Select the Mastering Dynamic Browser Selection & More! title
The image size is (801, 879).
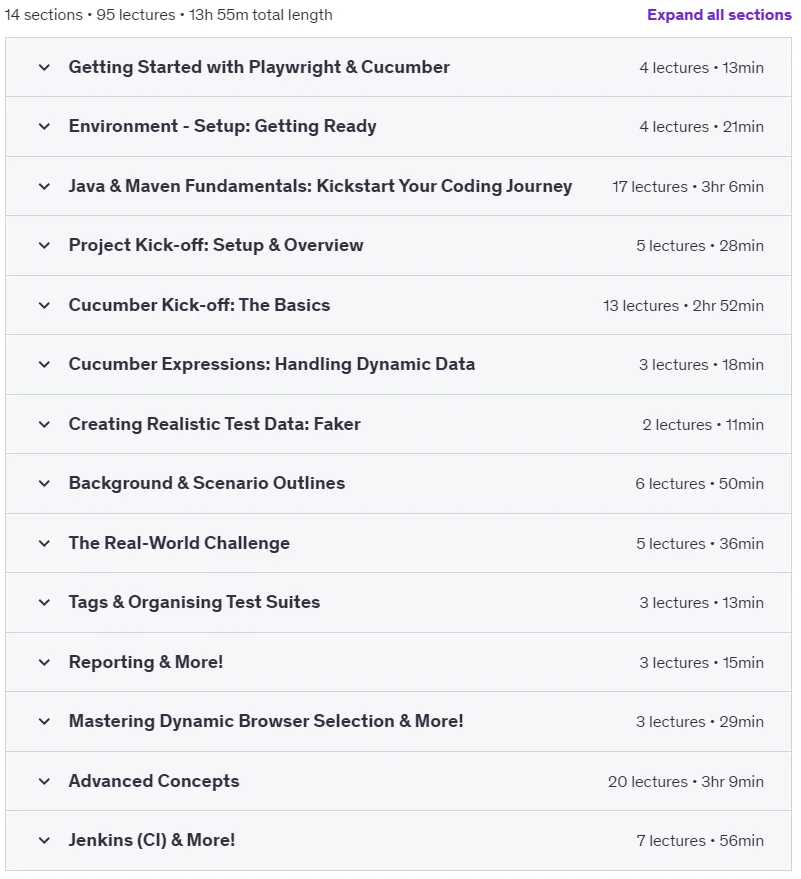tap(266, 721)
